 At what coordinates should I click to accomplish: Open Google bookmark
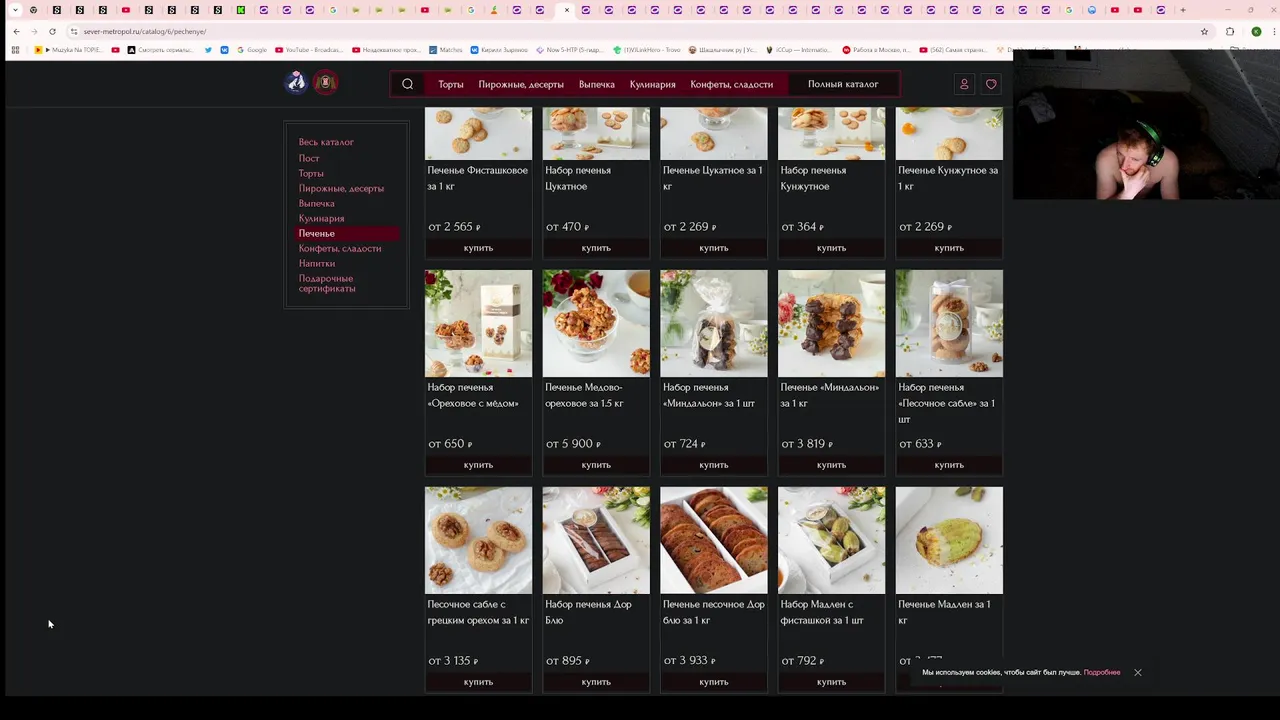coord(251,49)
